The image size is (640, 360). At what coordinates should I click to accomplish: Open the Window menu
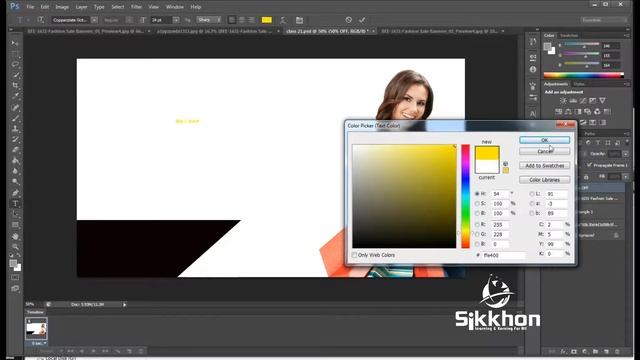(x=175, y=7)
